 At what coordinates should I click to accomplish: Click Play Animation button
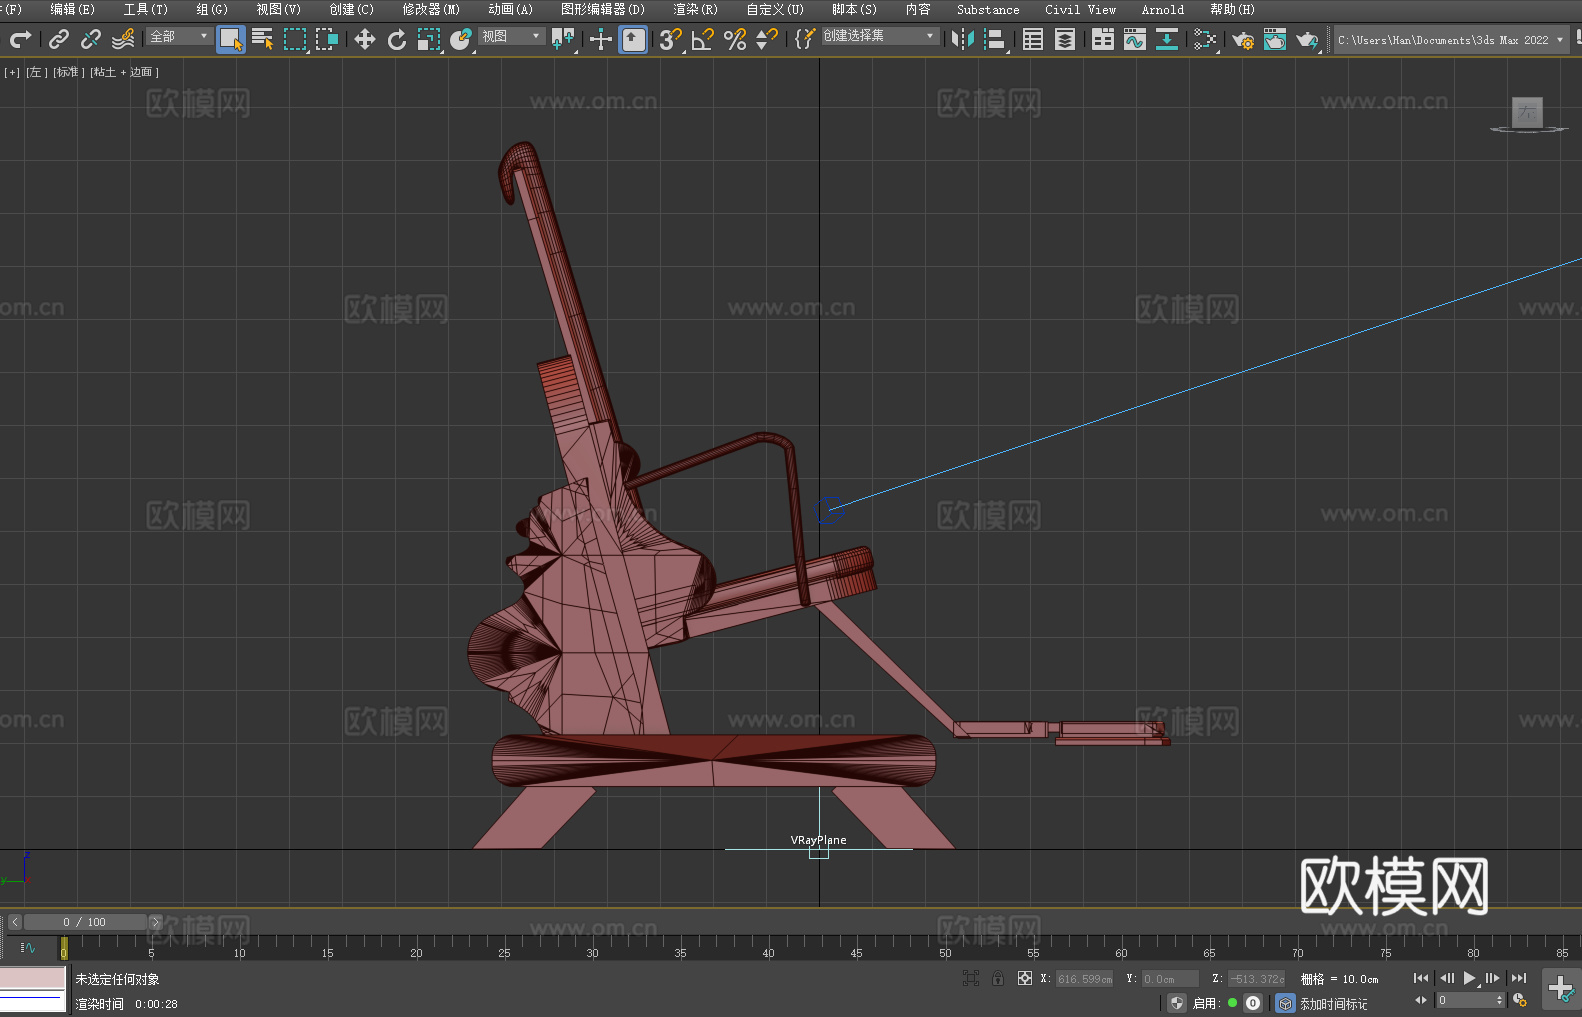point(1469,978)
